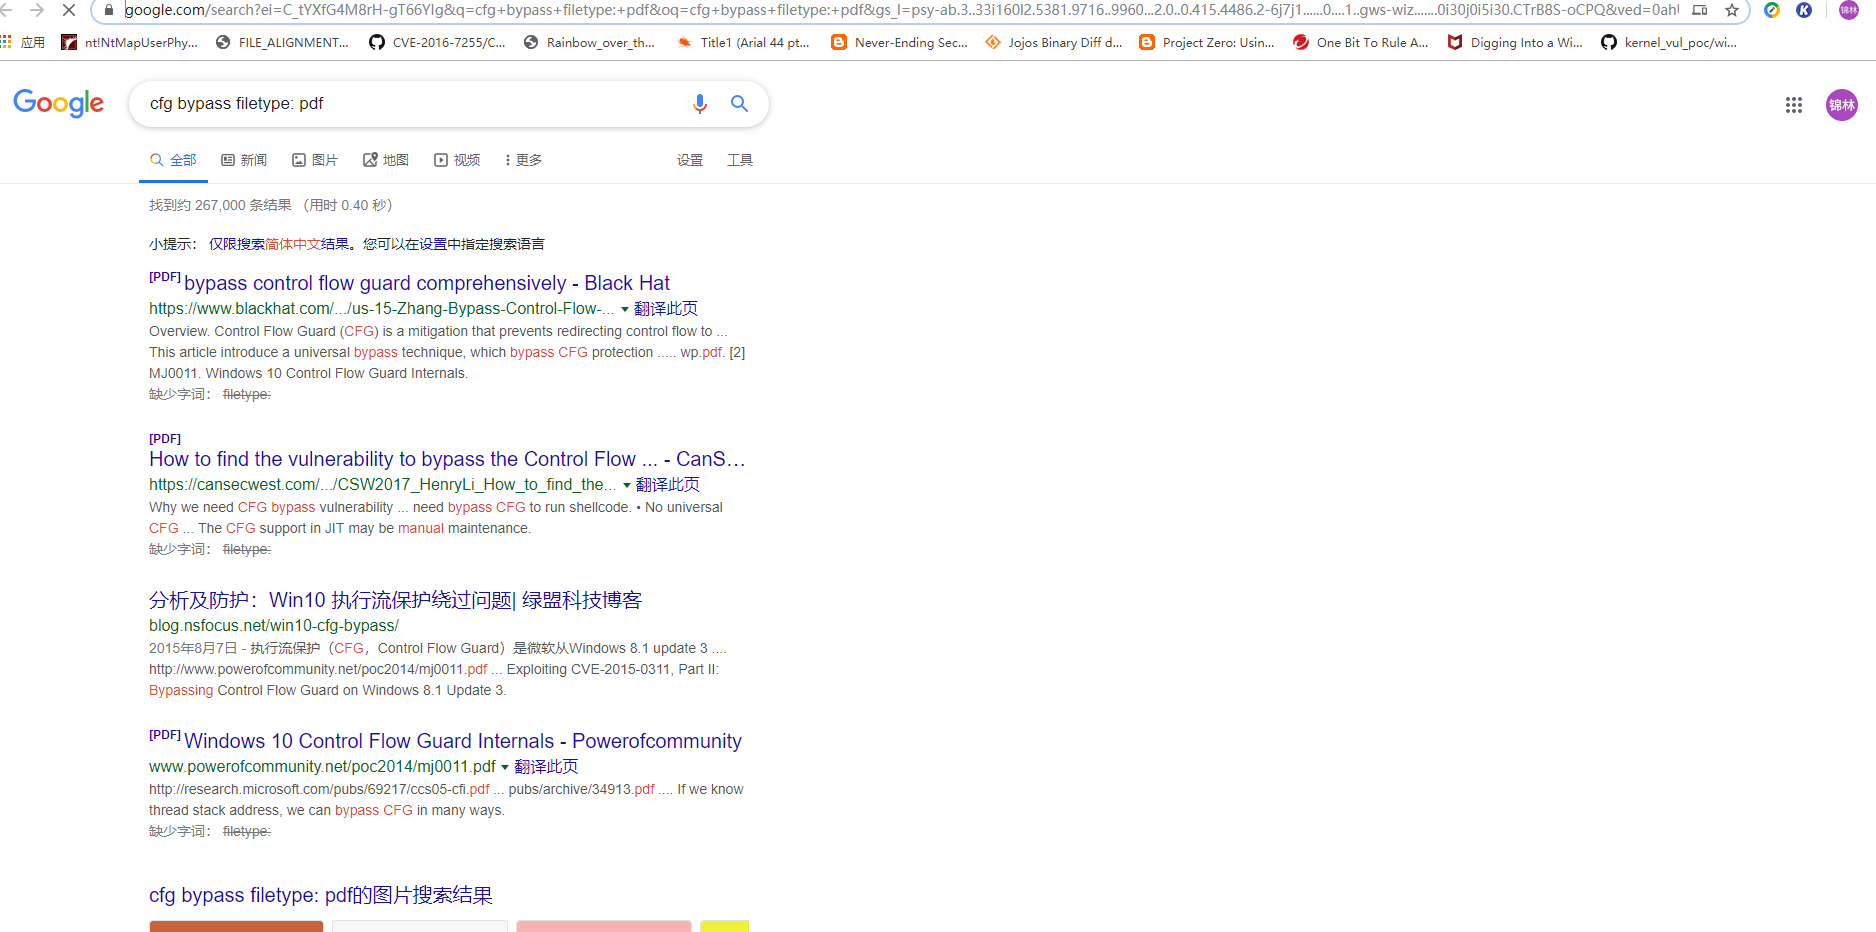Switch to the 地图 (Maps) tab
Viewport: 1876px width, 932px height.
coord(386,160)
